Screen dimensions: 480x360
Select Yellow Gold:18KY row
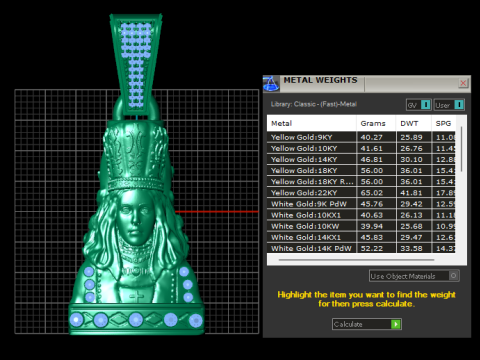361,171
